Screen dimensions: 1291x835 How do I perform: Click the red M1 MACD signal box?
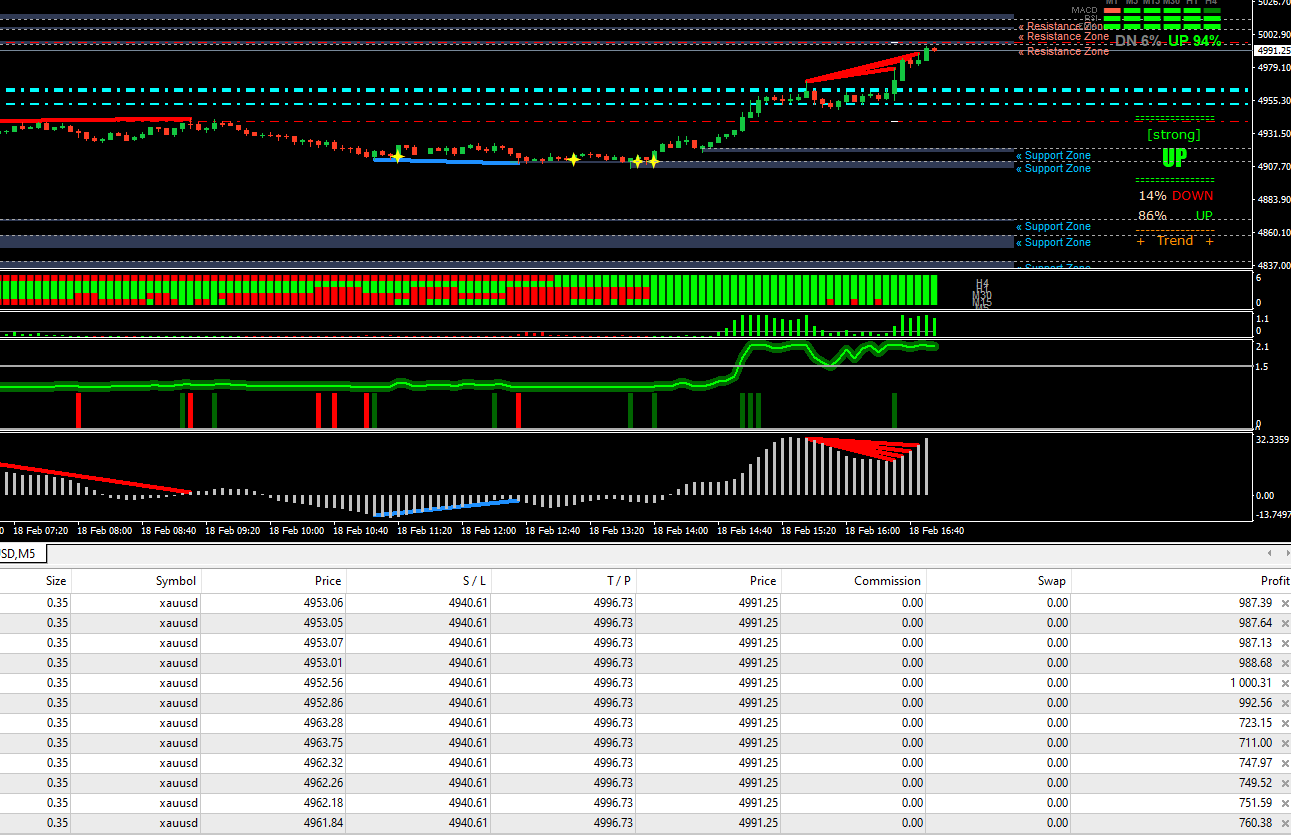point(1112,11)
